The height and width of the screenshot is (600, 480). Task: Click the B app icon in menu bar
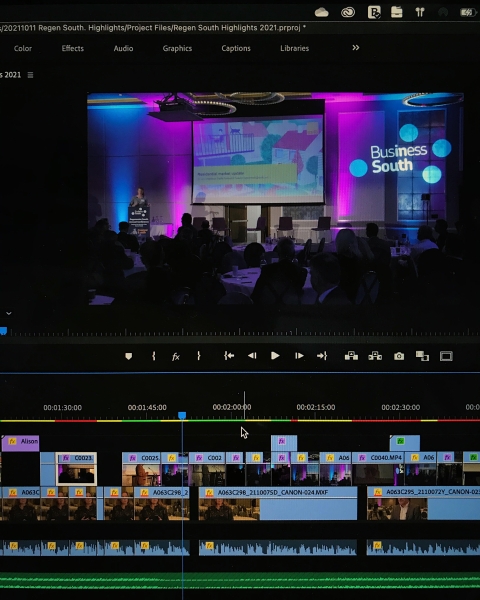374,12
